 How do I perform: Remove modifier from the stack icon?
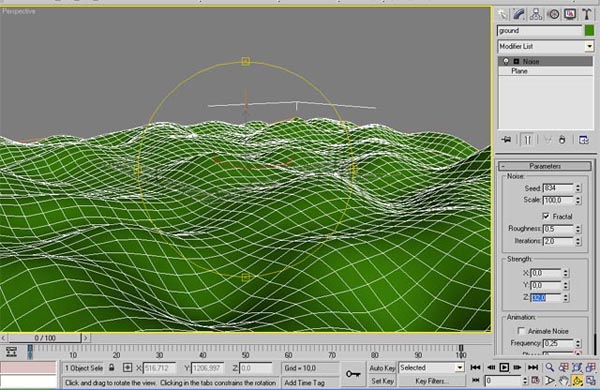pos(562,140)
